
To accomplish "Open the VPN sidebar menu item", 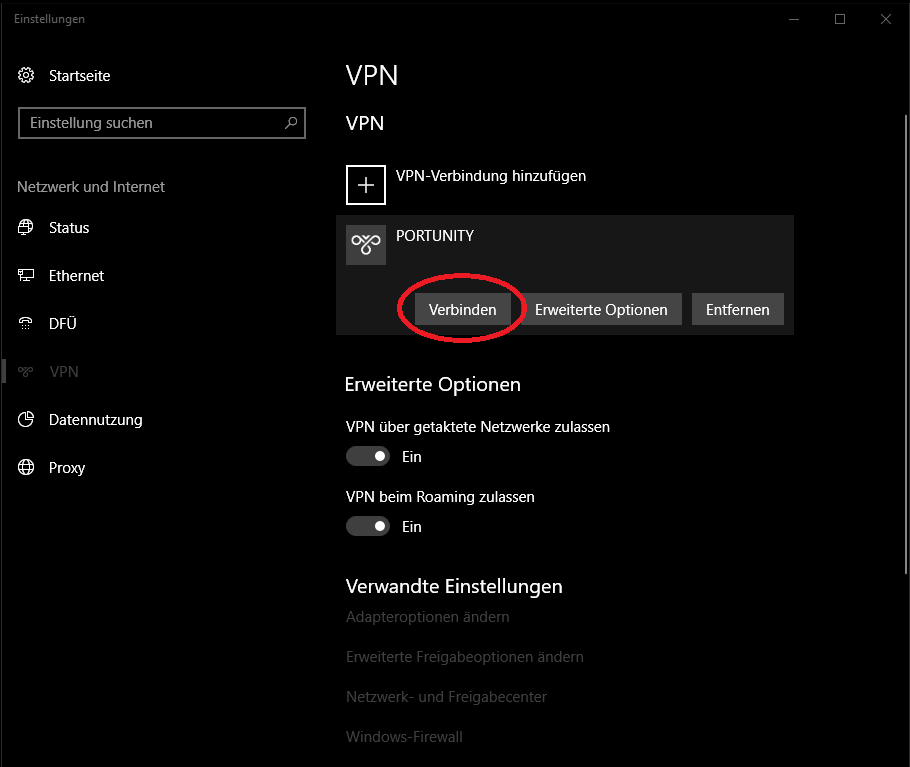I will click(x=63, y=372).
